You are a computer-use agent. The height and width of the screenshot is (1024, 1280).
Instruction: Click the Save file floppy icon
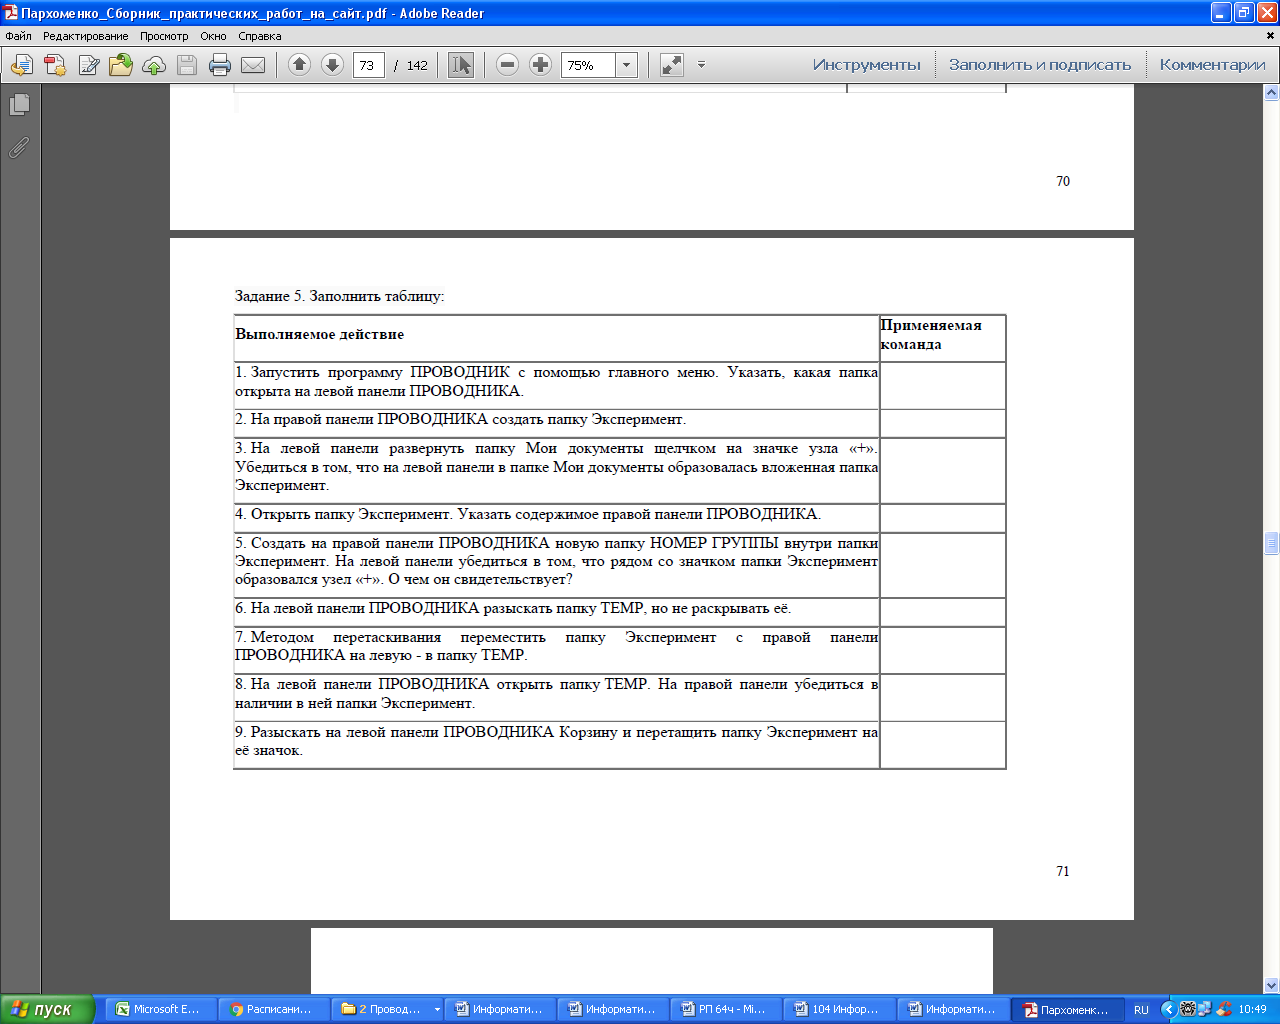click(x=187, y=65)
